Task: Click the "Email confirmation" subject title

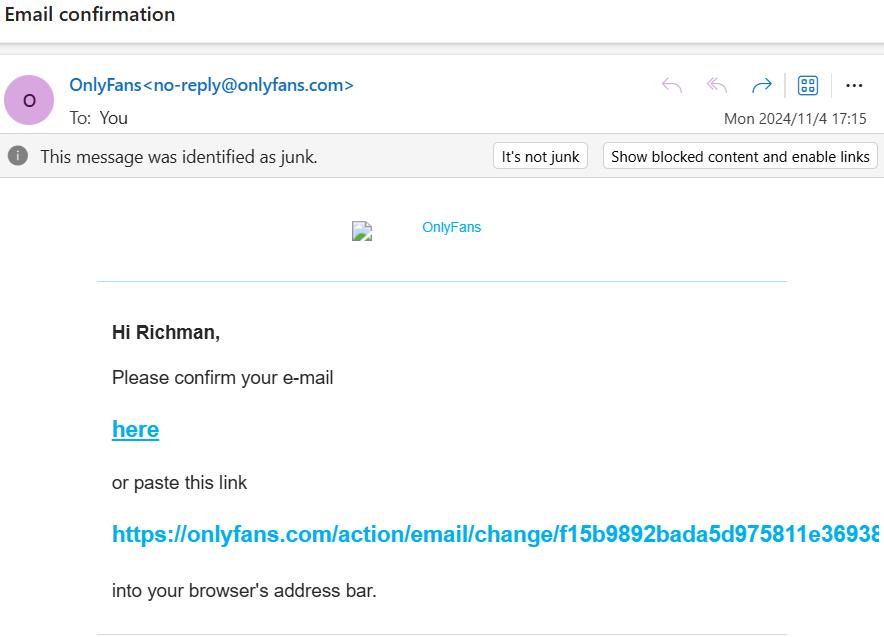Action: click(90, 14)
